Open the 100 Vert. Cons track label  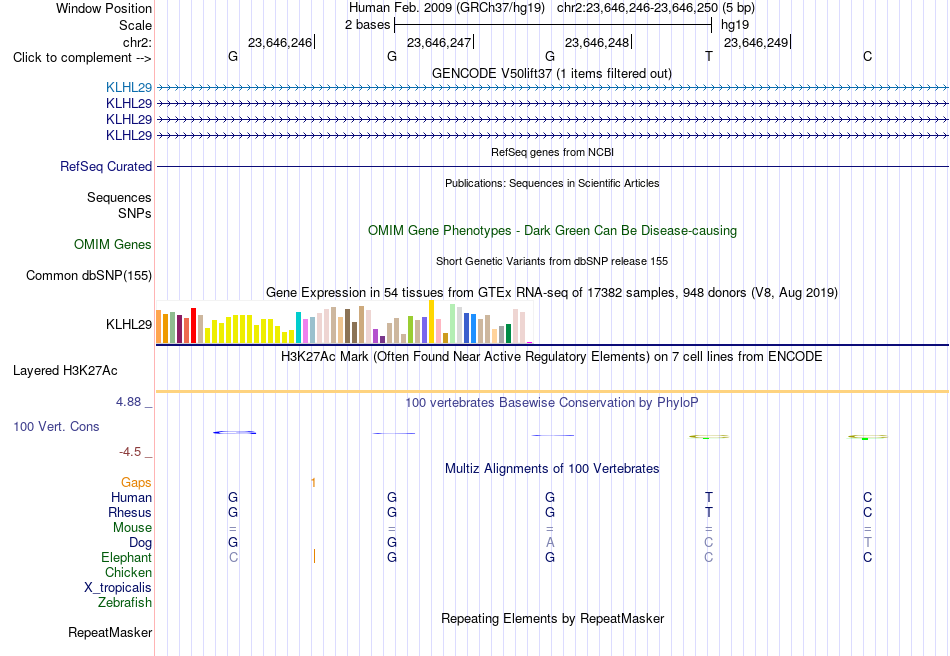click(56, 426)
